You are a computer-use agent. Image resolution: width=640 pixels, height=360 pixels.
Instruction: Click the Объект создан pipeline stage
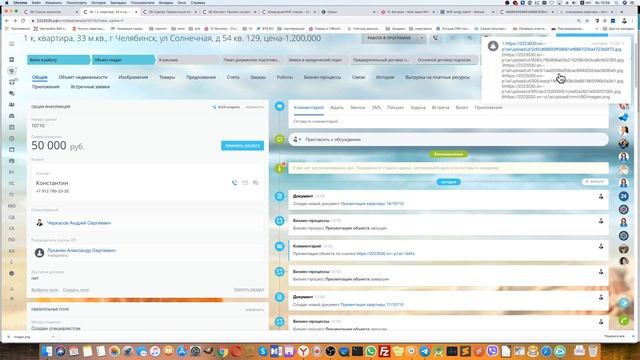click(123, 60)
